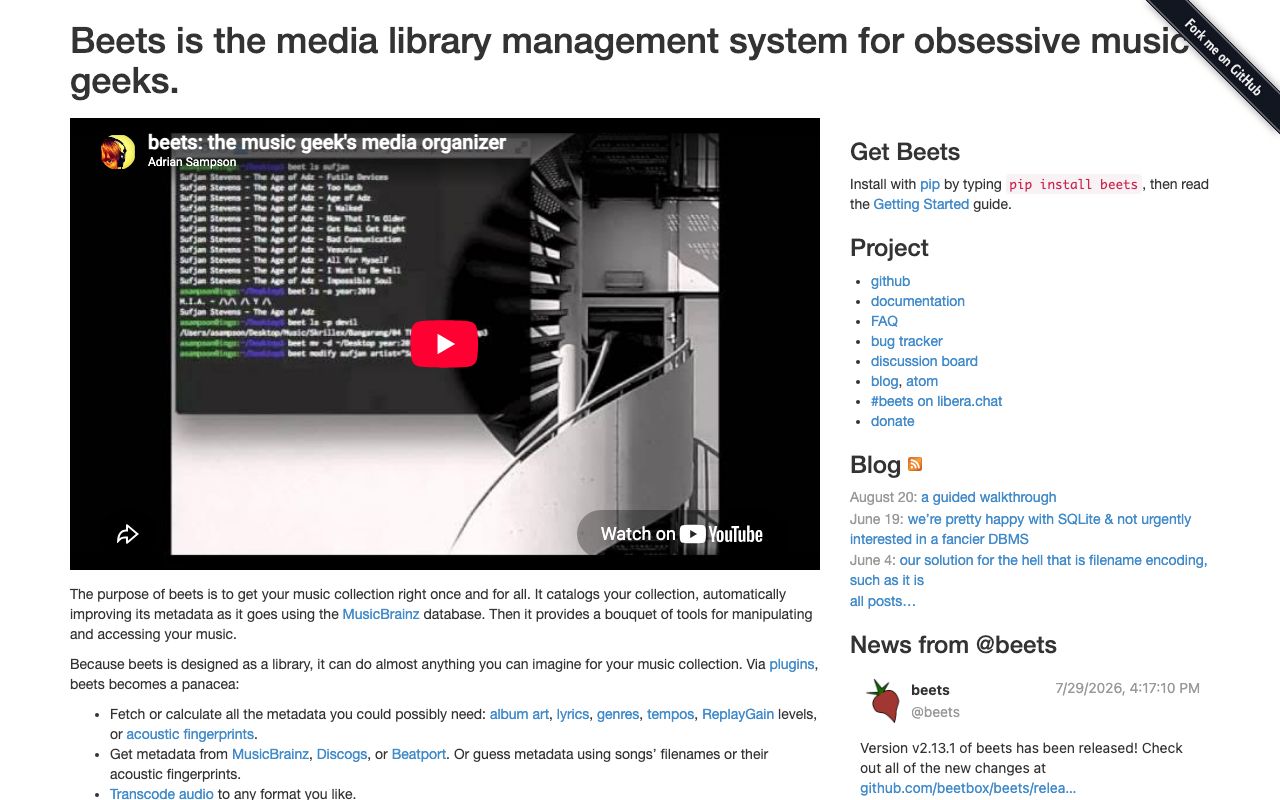1280x800 pixels.
Task: Open the blog link in Project list
Action: click(885, 381)
